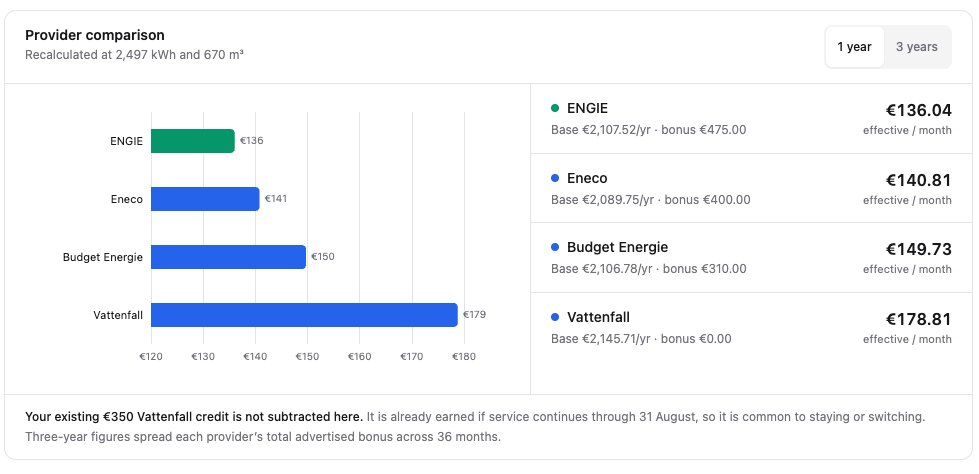Click the €141 value label on chart
The height and width of the screenshot is (474, 979).
[276, 199]
